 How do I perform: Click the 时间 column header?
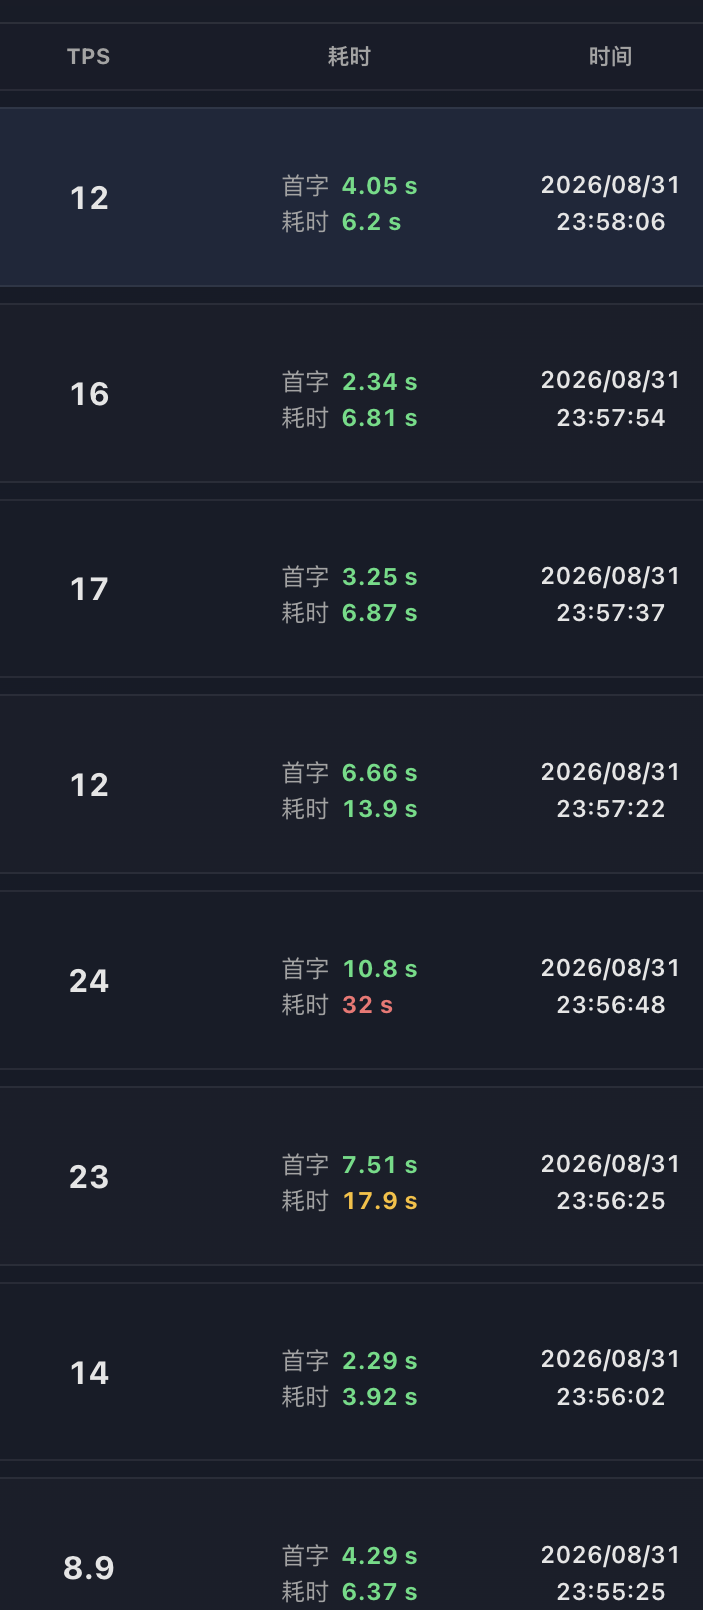[610, 57]
